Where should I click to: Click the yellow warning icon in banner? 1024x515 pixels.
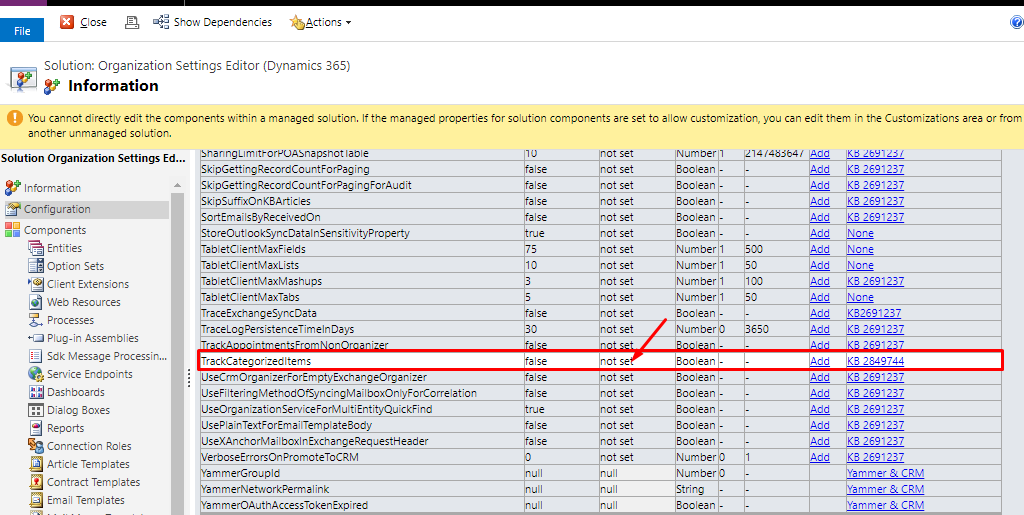(x=14, y=119)
